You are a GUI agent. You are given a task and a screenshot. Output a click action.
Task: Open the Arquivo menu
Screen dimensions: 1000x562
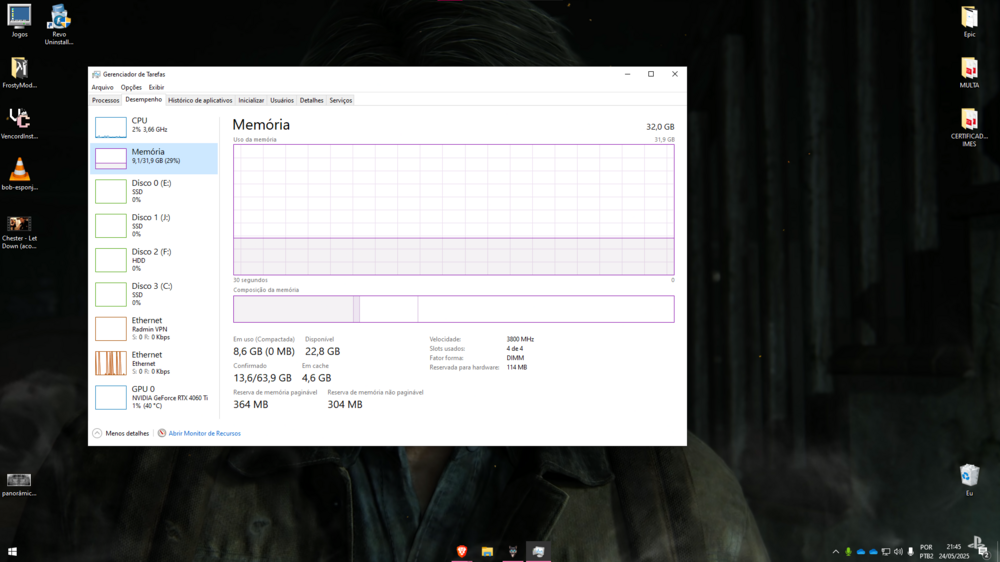[x=102, y=88]
